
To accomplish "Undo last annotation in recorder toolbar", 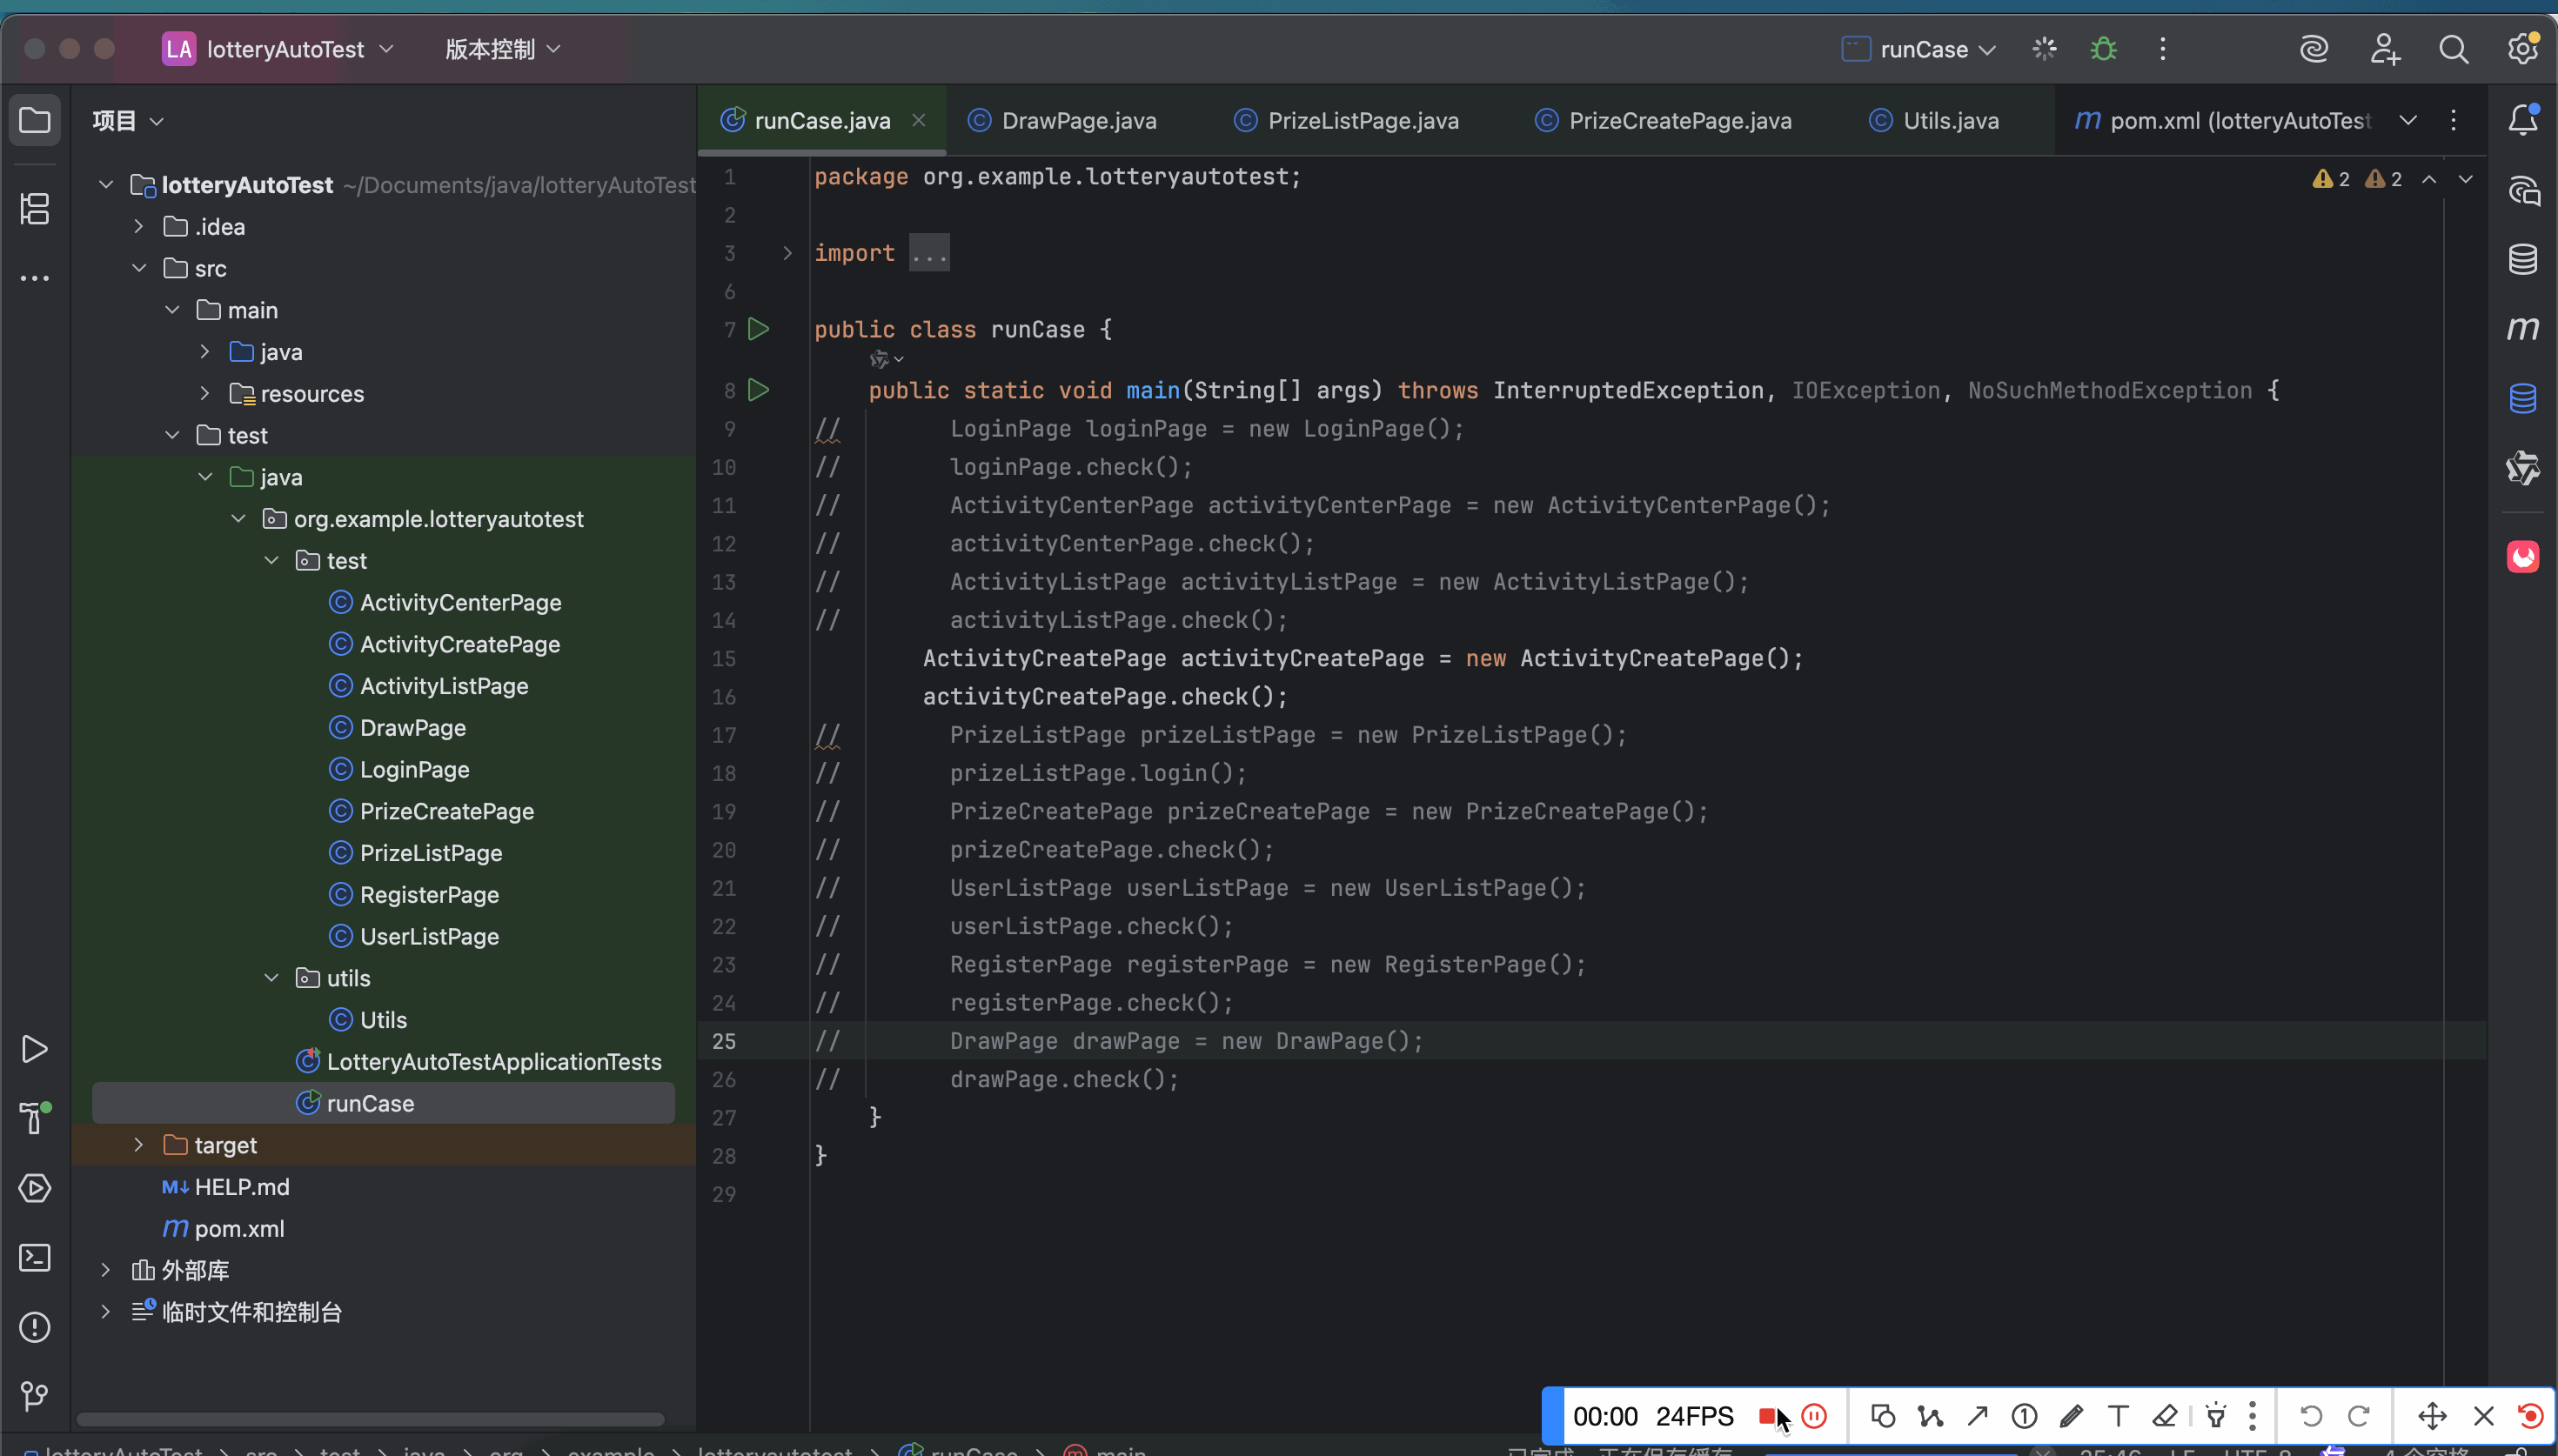I will 2311,1416.
